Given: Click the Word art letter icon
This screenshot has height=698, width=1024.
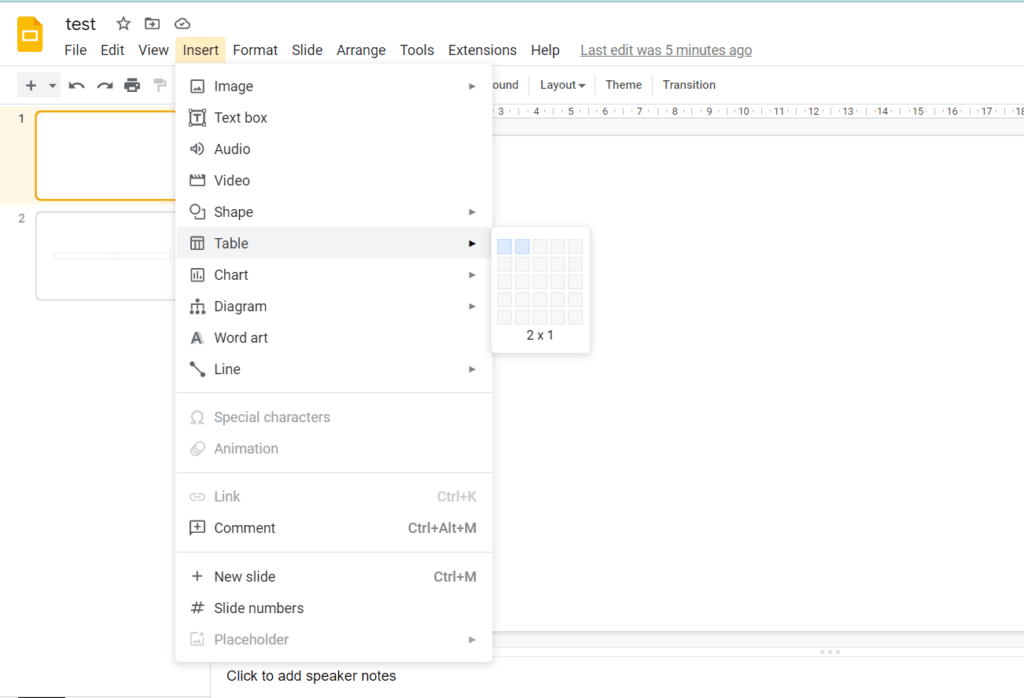Looking at the screenshot, I should [x=197, y=338].
